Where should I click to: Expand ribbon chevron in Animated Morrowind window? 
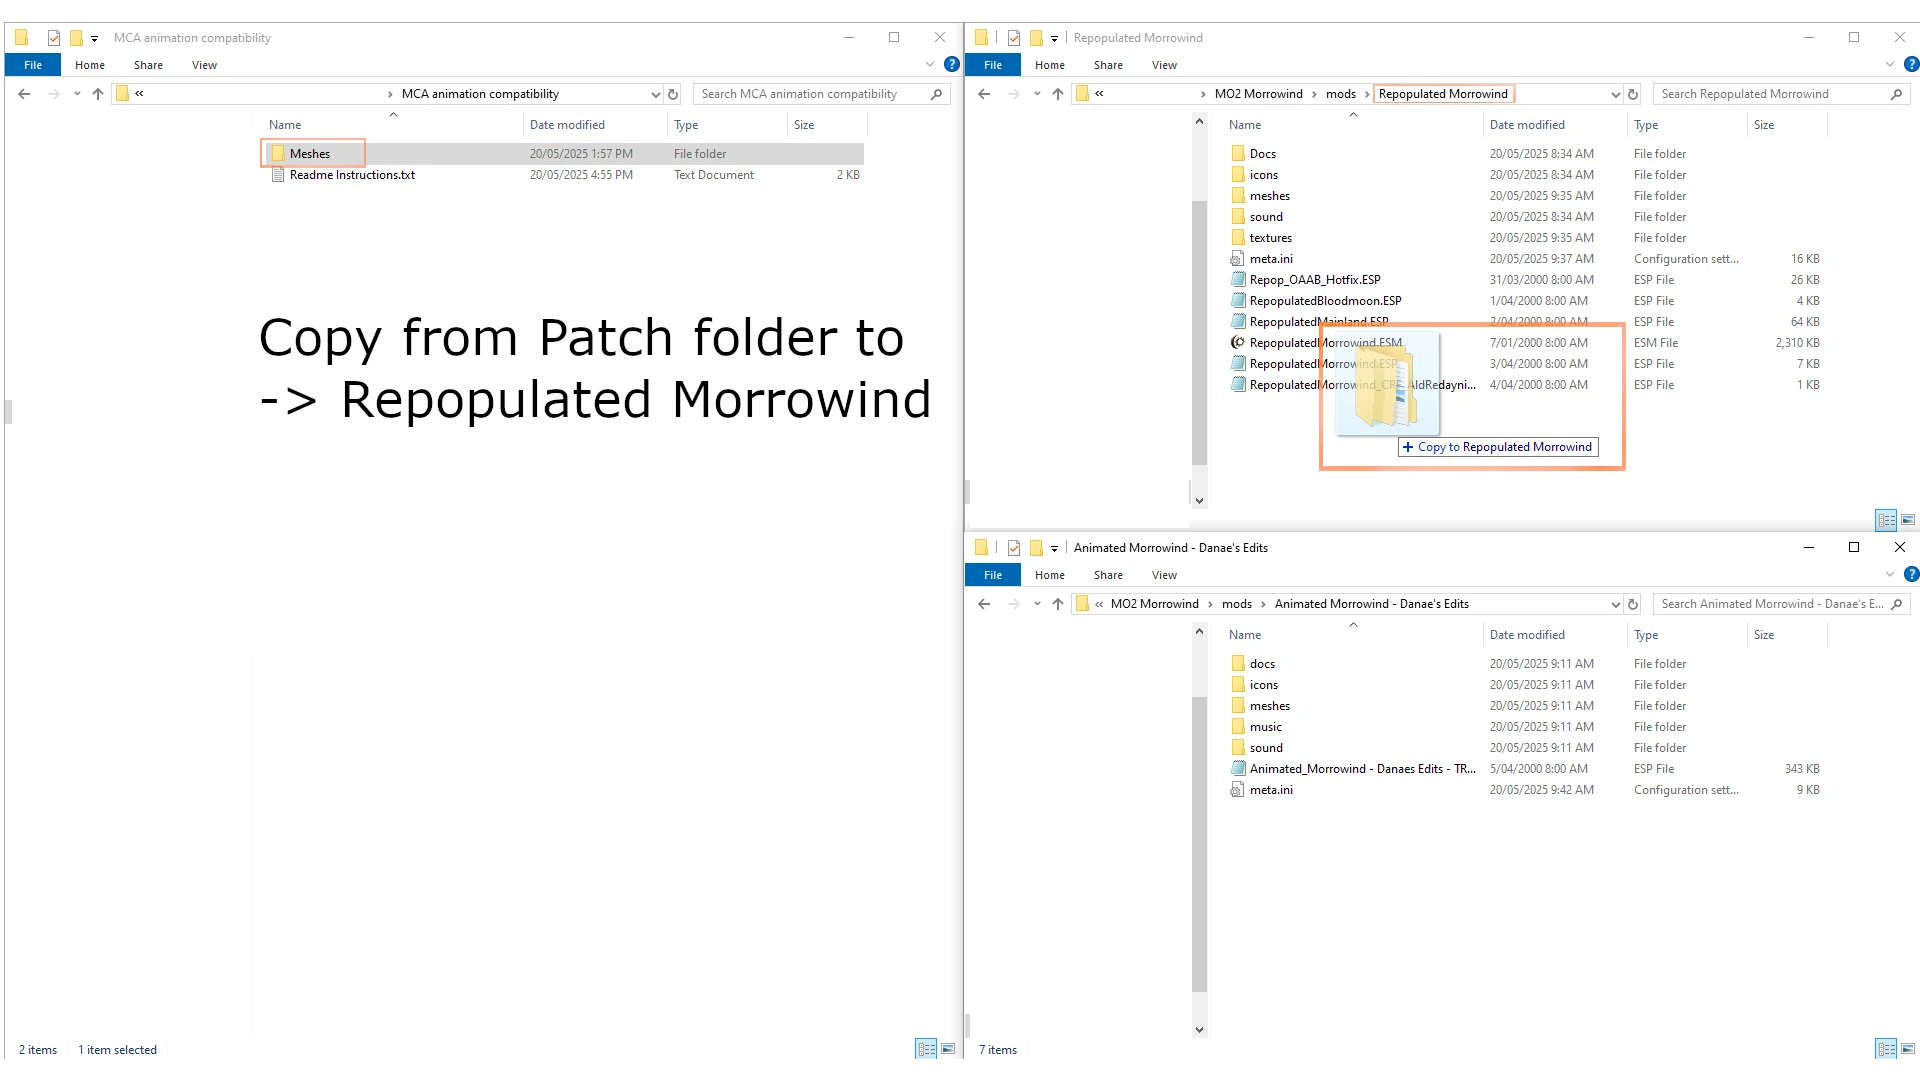click(x=1890, y=574)
